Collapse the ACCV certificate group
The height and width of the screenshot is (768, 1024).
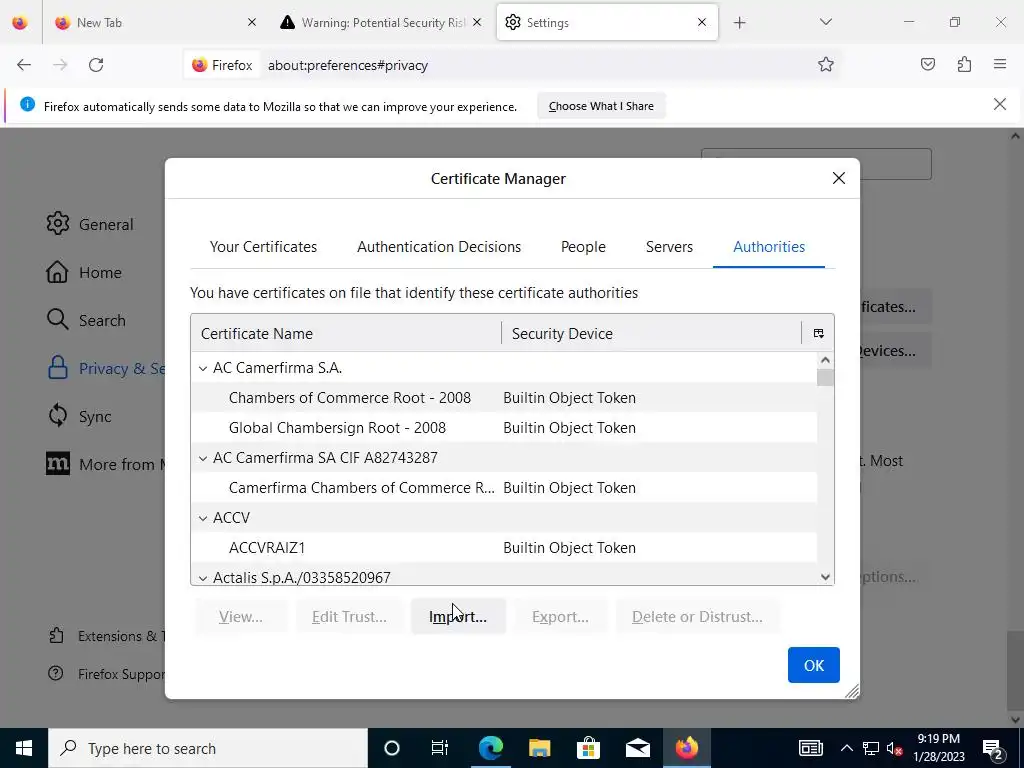click(203, 519)
